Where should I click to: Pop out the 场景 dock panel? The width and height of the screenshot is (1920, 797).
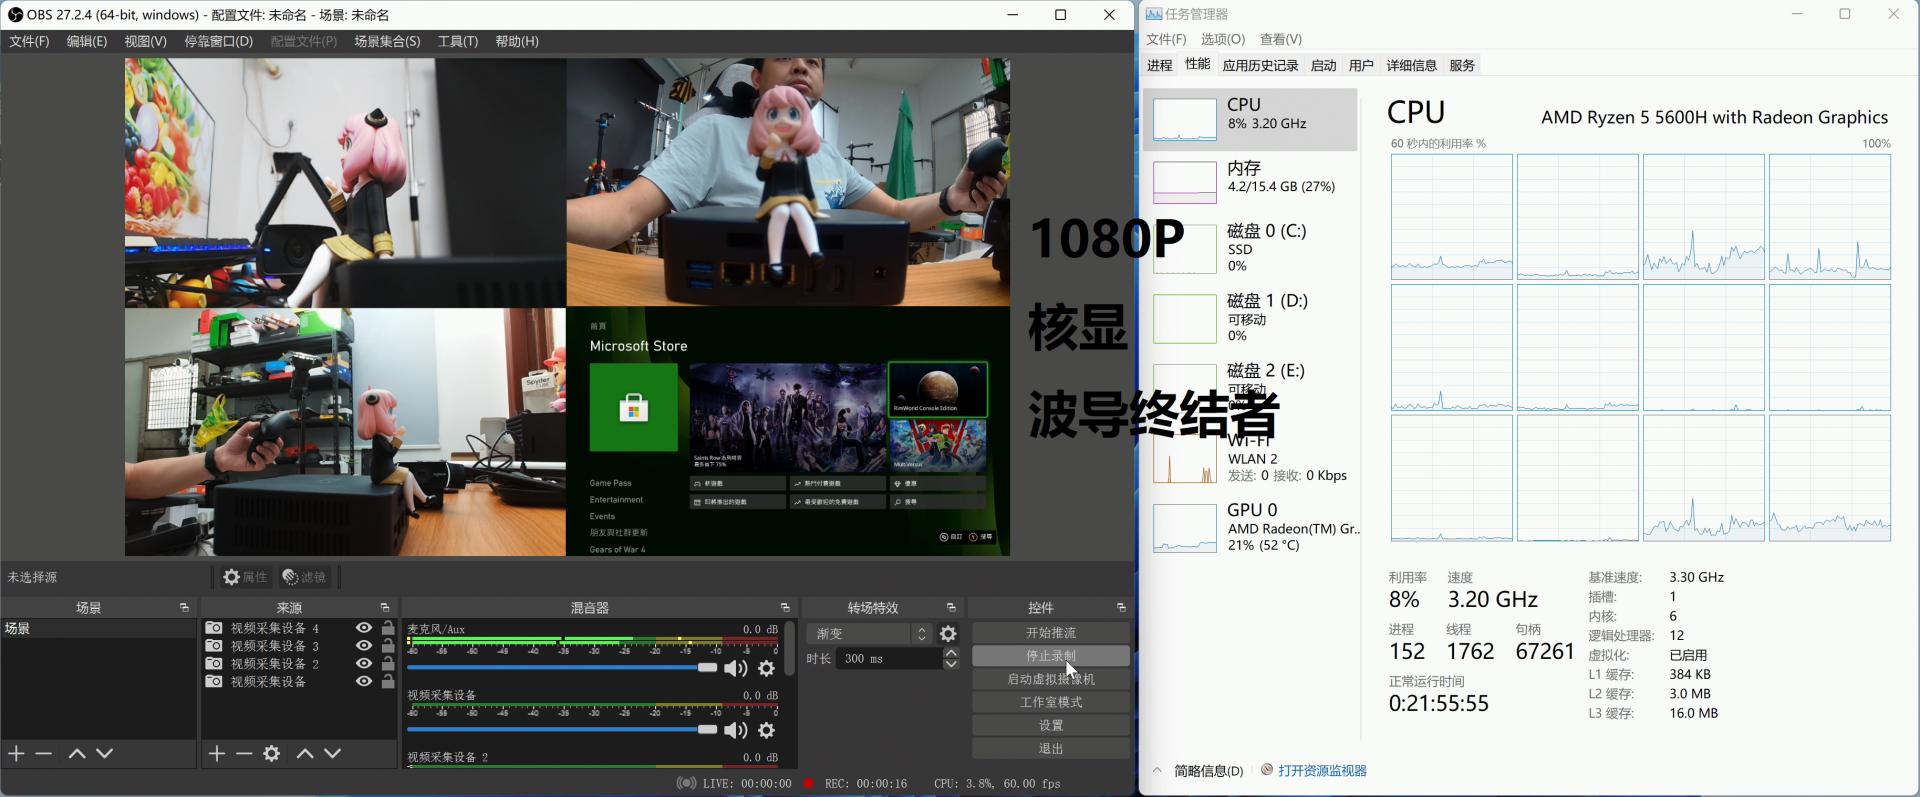click(184, 607)
